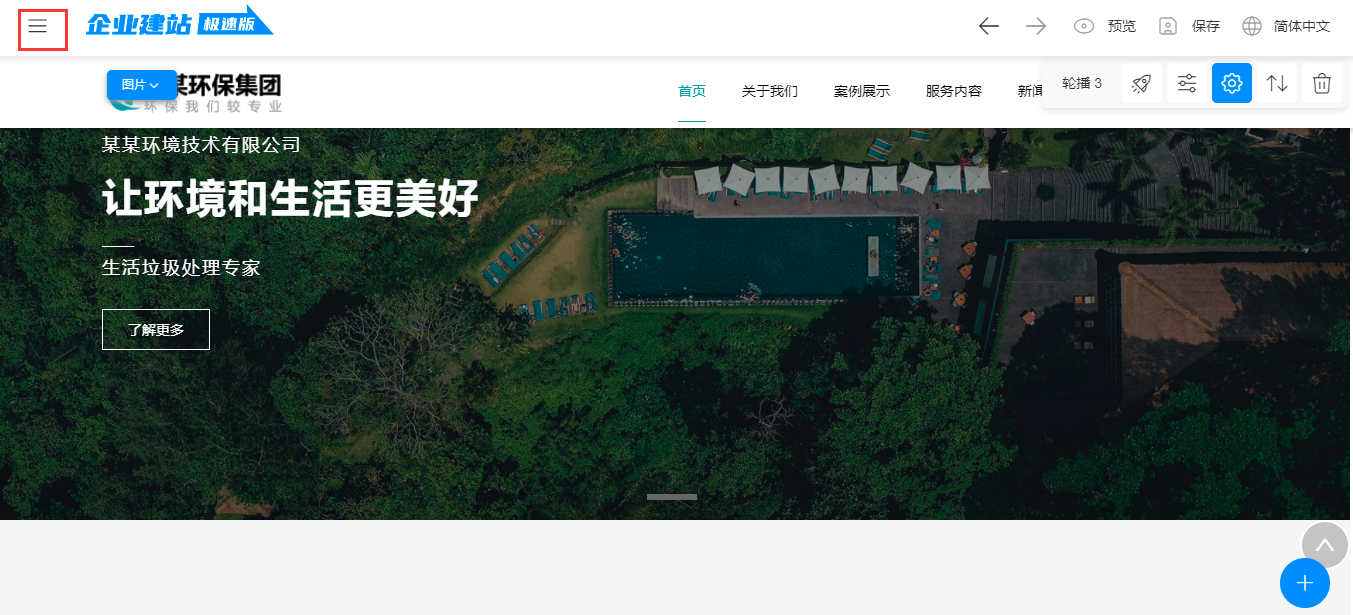Click the 了解更多 banner button
Image resolution: width=1353 pixels, height=615 pixels.
pos(156,330)
